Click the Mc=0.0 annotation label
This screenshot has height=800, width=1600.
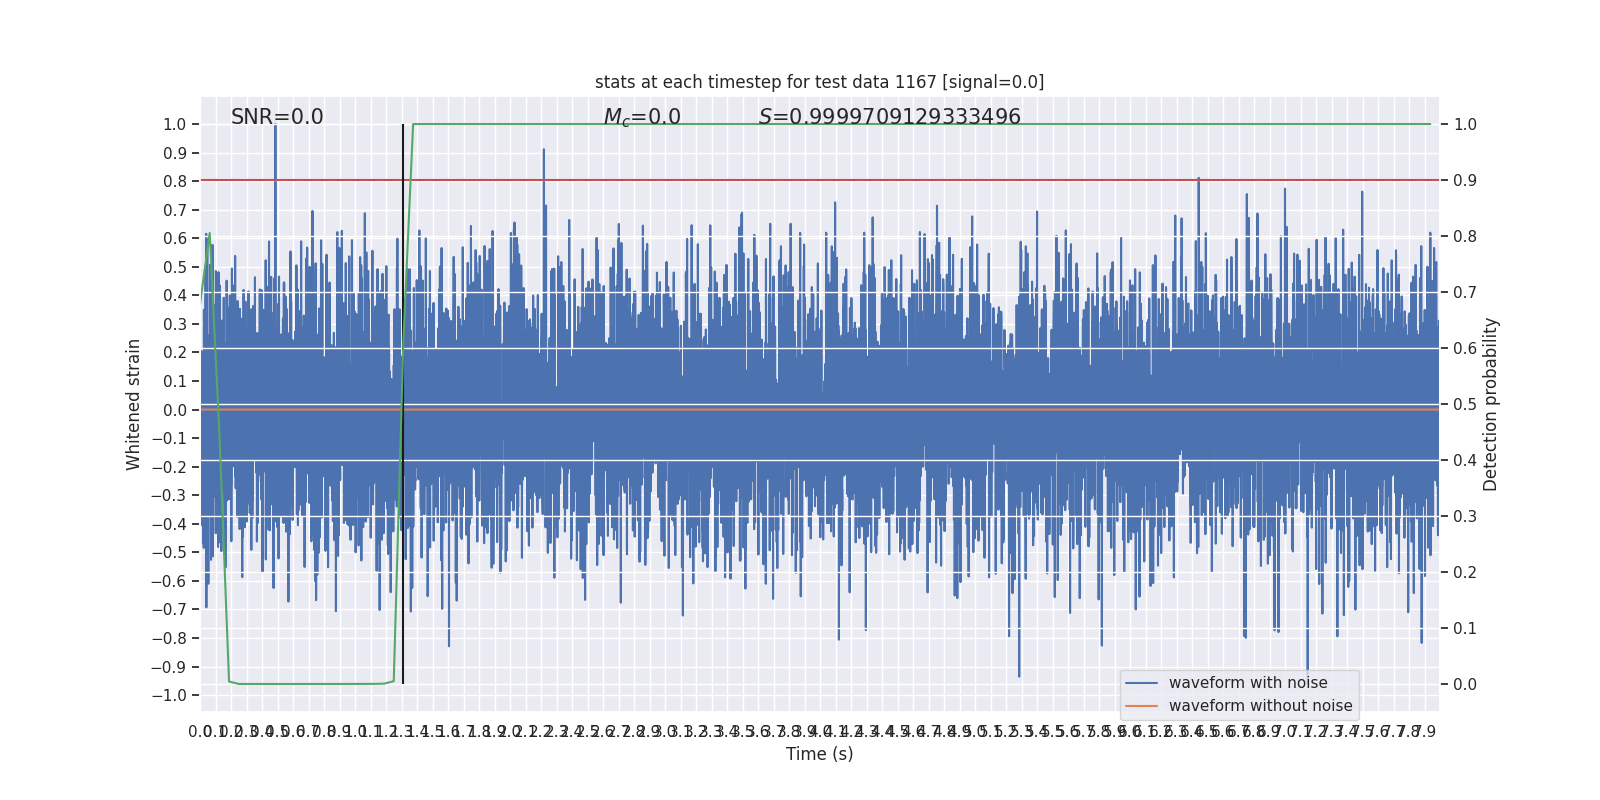point(642,118)
